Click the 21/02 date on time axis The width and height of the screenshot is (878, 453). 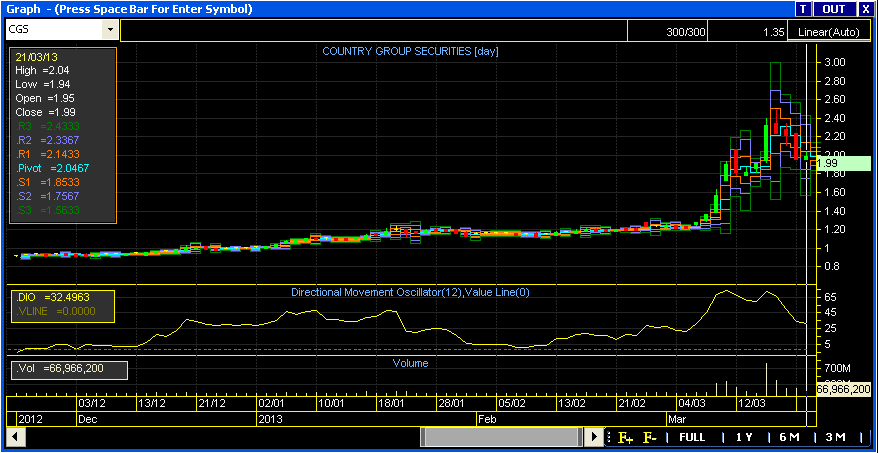(x=632, y=403)
